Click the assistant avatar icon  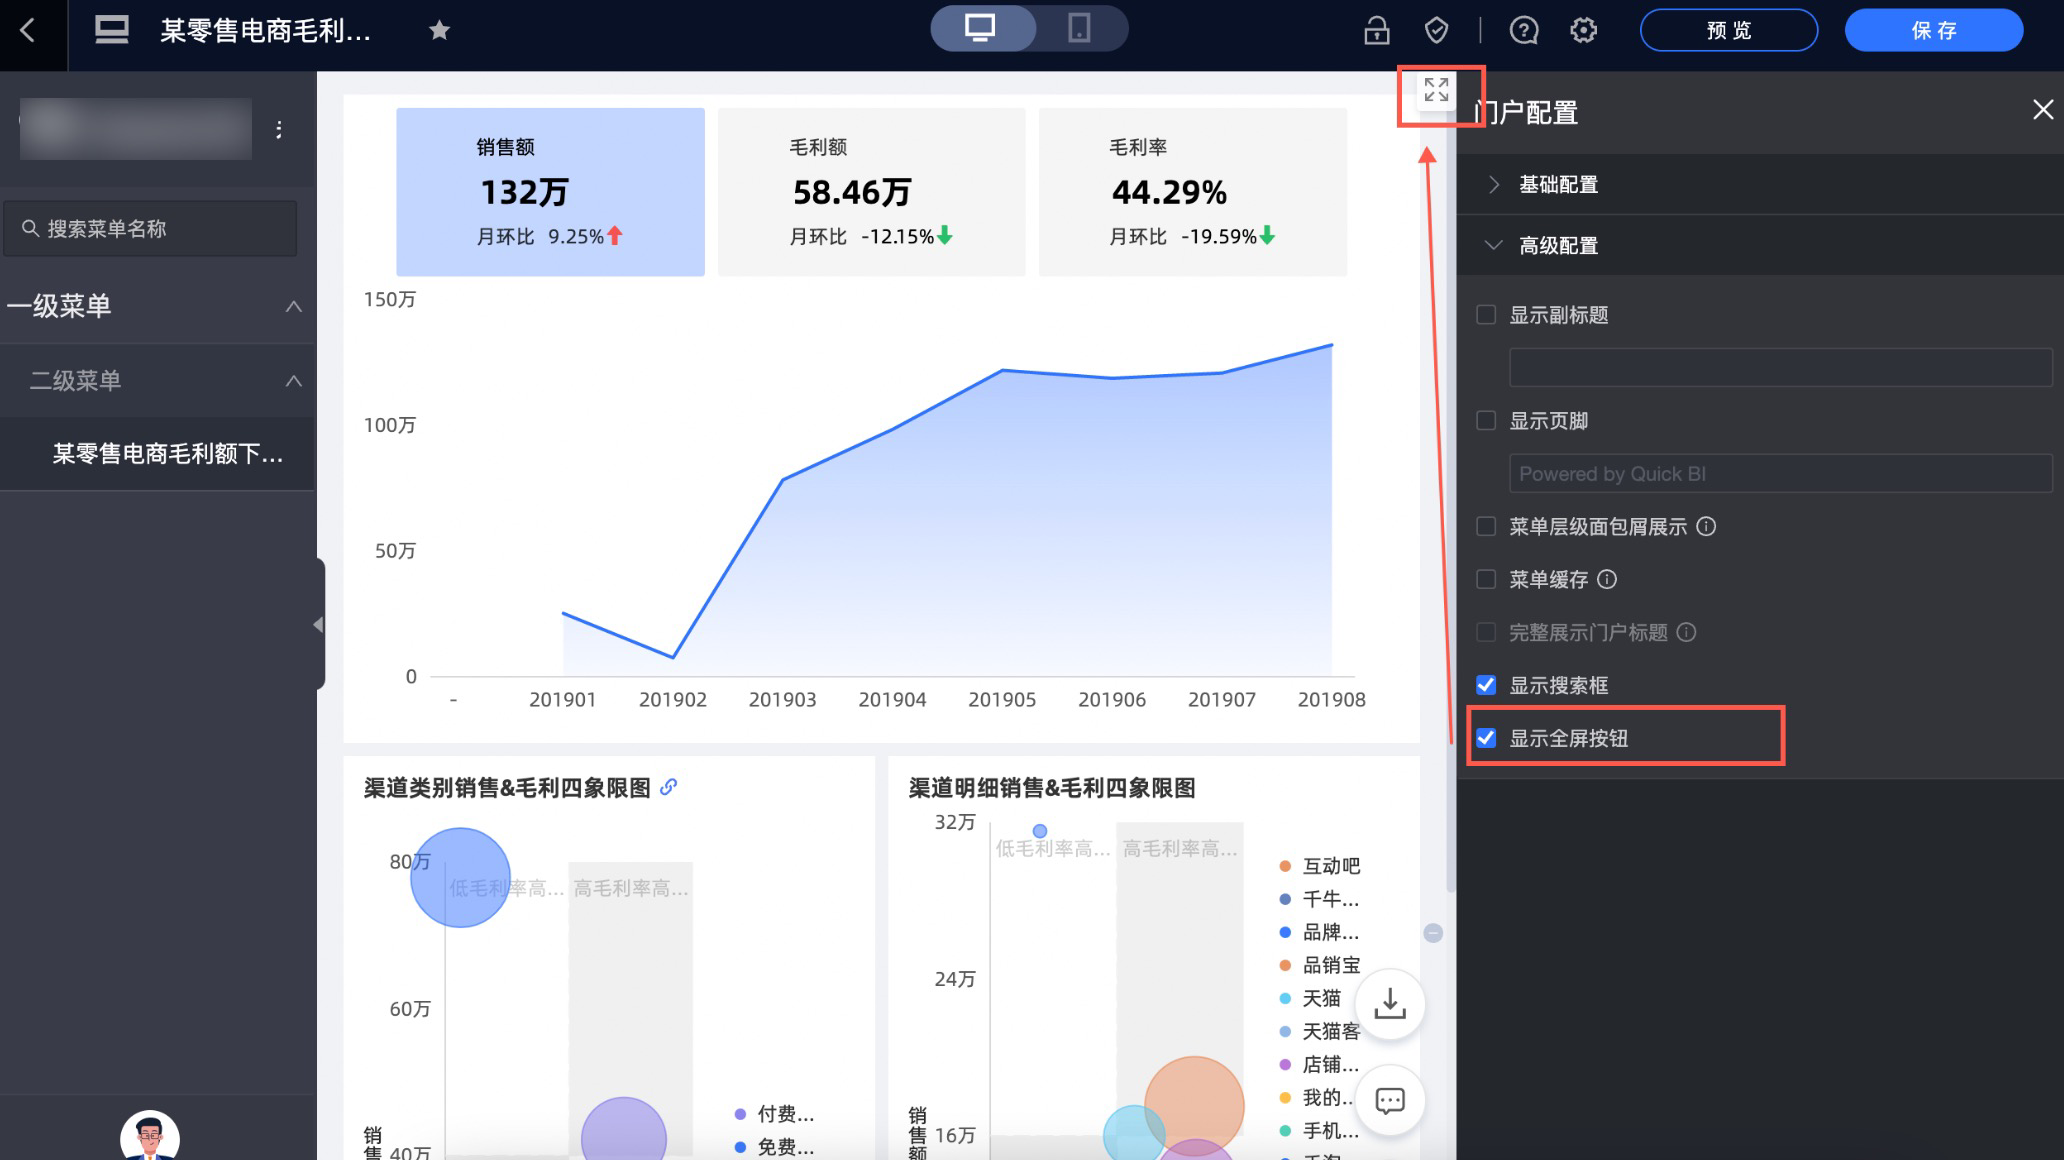pyautogui.click(x=150, y=1136)
